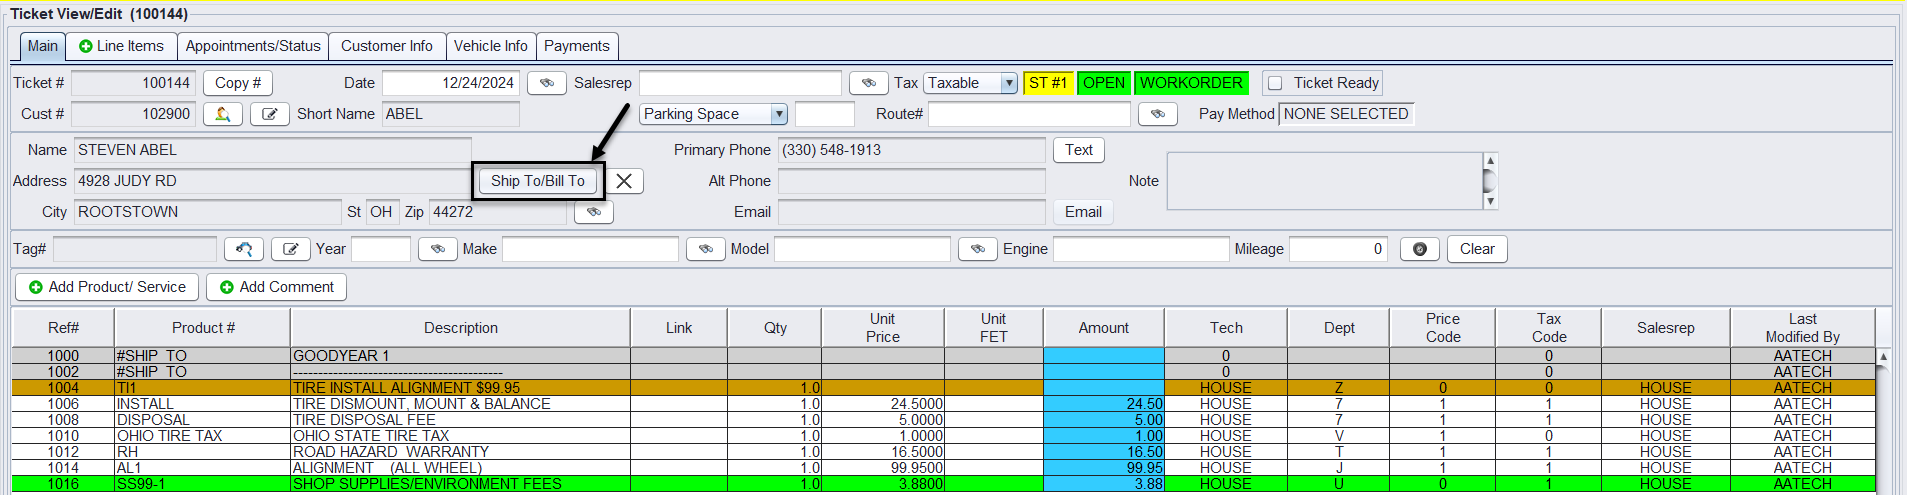Open the Vehicle Info tab
The height and width of the screenshot is (495, 1907).
coord(490,46)
